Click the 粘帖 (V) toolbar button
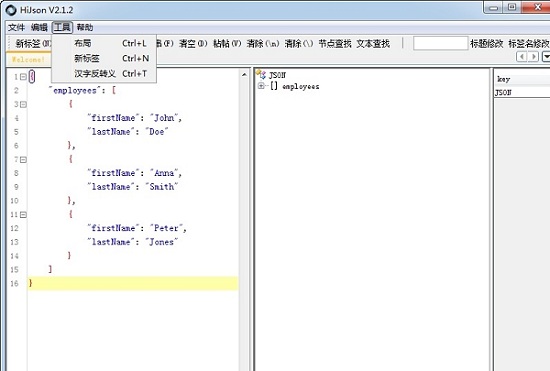 click(227, 43)
